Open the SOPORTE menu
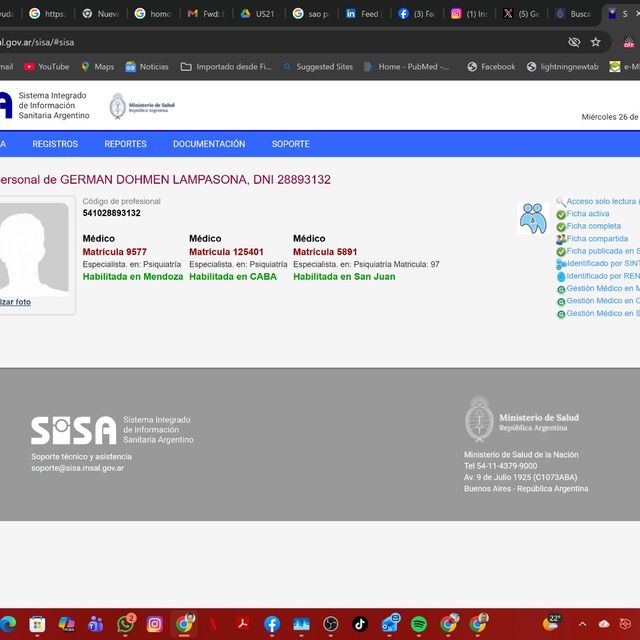The height and width of the screenshot is (640, 640). (x=291, y=144)
